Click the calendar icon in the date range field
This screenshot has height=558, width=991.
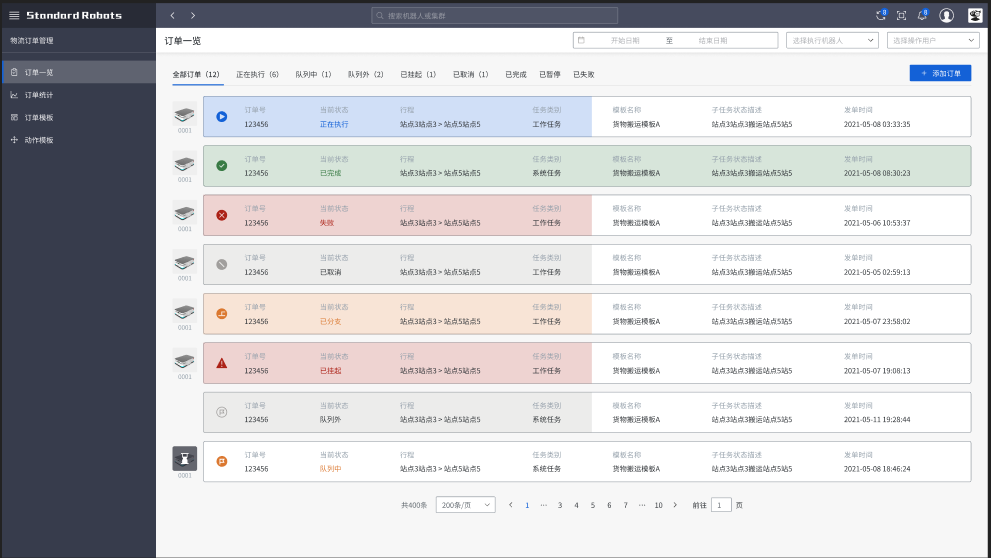[581, 40]
